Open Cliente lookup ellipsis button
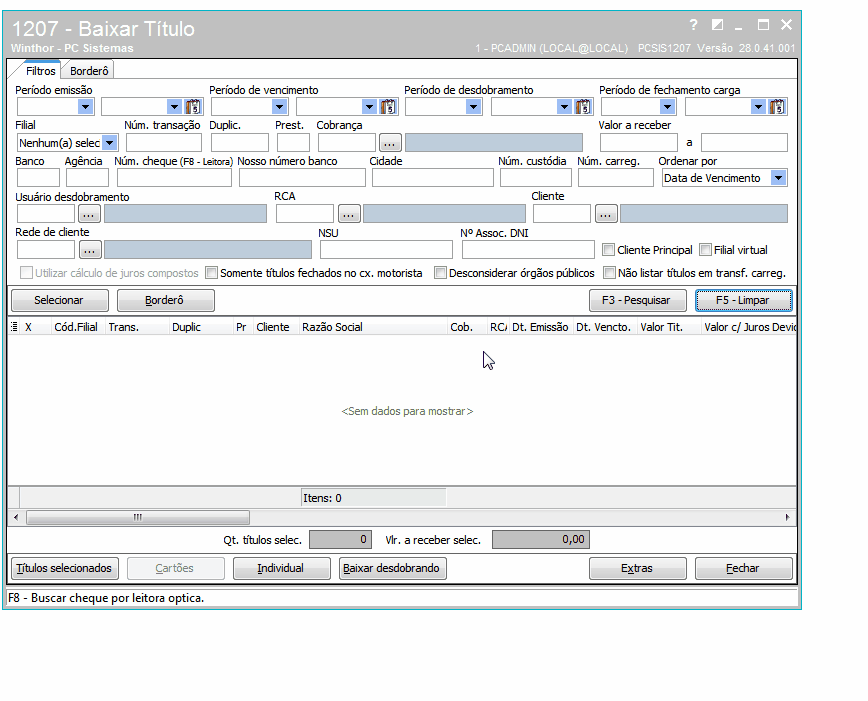Viewport: 868px width, 701px height. (606, 214)
